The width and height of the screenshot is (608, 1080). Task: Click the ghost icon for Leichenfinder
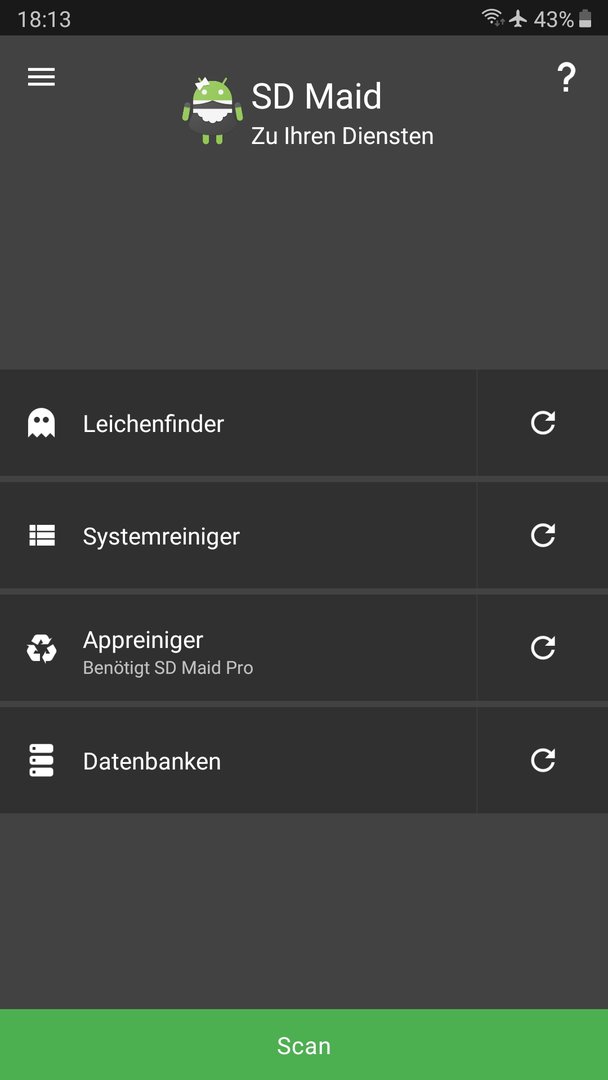(41, 423)
